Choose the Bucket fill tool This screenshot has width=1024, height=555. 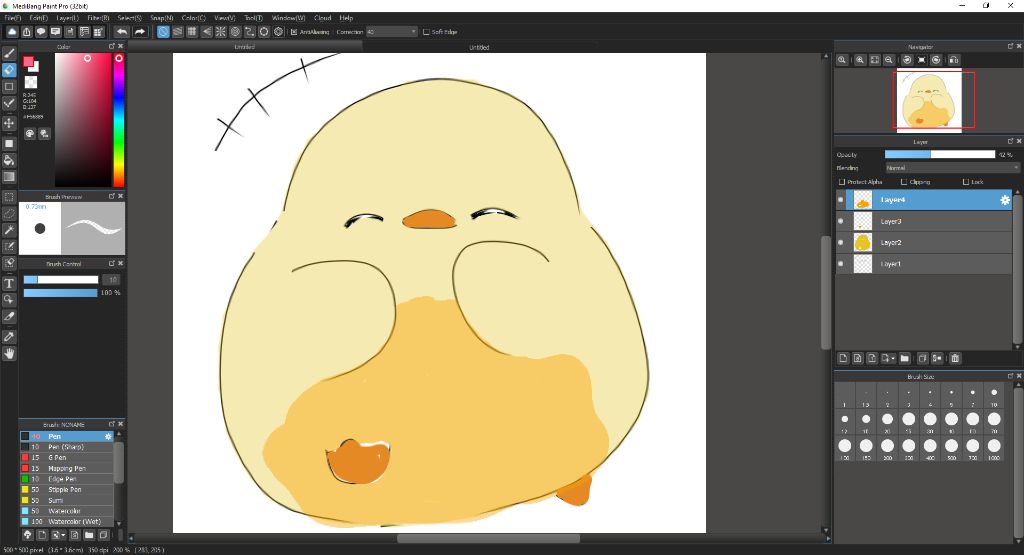(x=9, y=161)
